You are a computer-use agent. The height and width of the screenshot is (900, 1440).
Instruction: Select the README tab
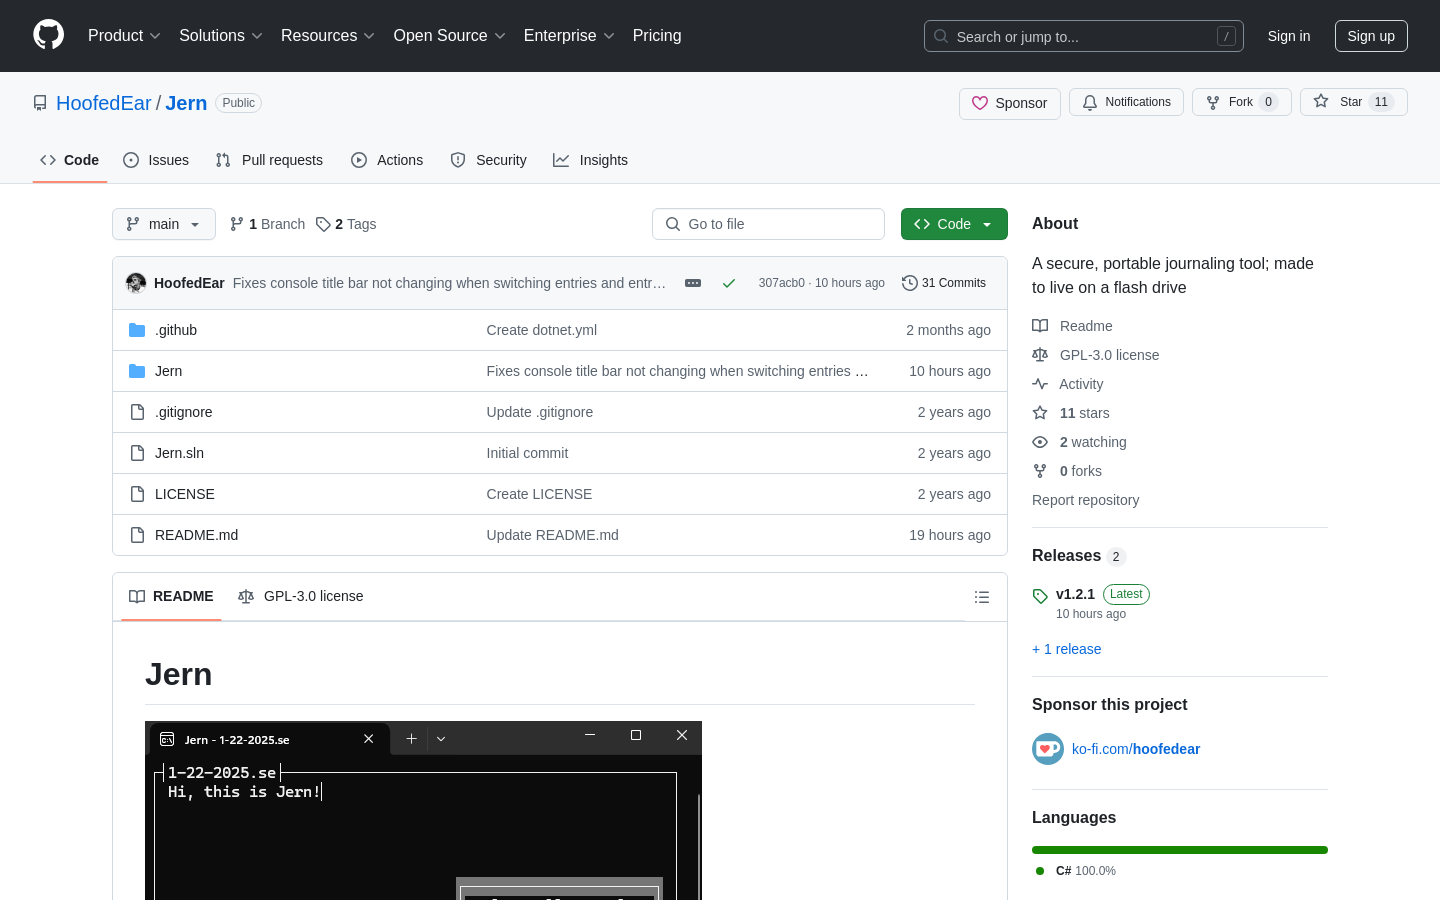pyautogui.click(x=171, y=596)
